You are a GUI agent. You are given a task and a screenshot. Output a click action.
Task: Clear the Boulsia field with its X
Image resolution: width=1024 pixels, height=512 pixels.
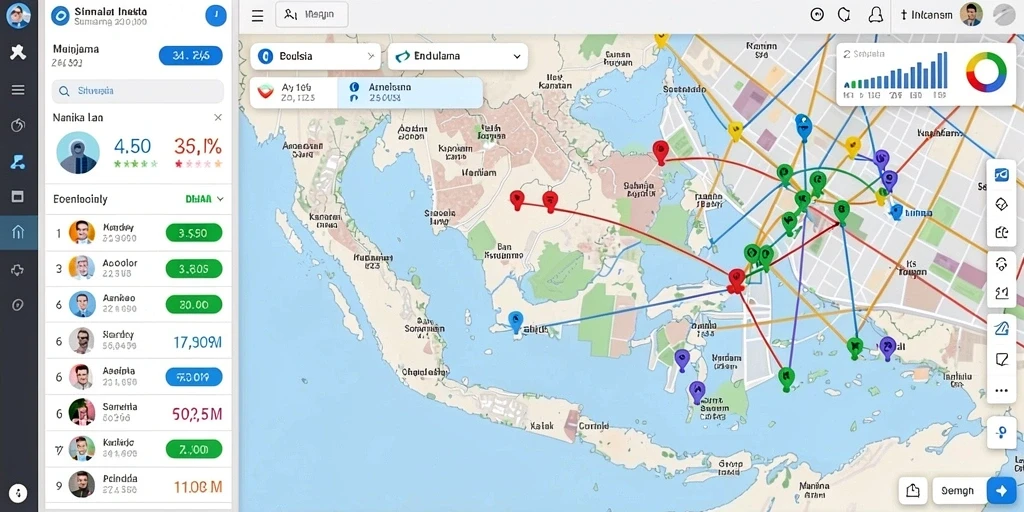[x=371, y=56]
